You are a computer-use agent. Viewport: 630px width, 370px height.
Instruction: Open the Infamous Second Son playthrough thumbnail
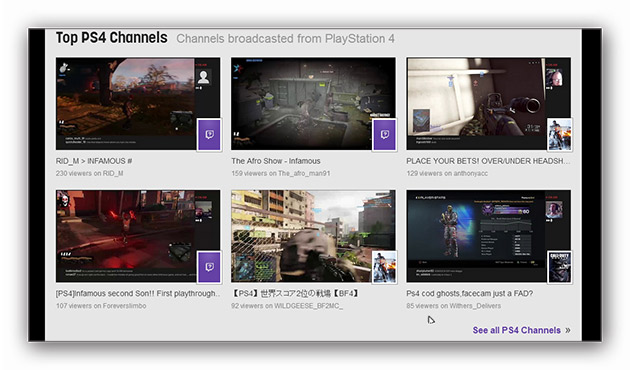click(x=138, y=236)
